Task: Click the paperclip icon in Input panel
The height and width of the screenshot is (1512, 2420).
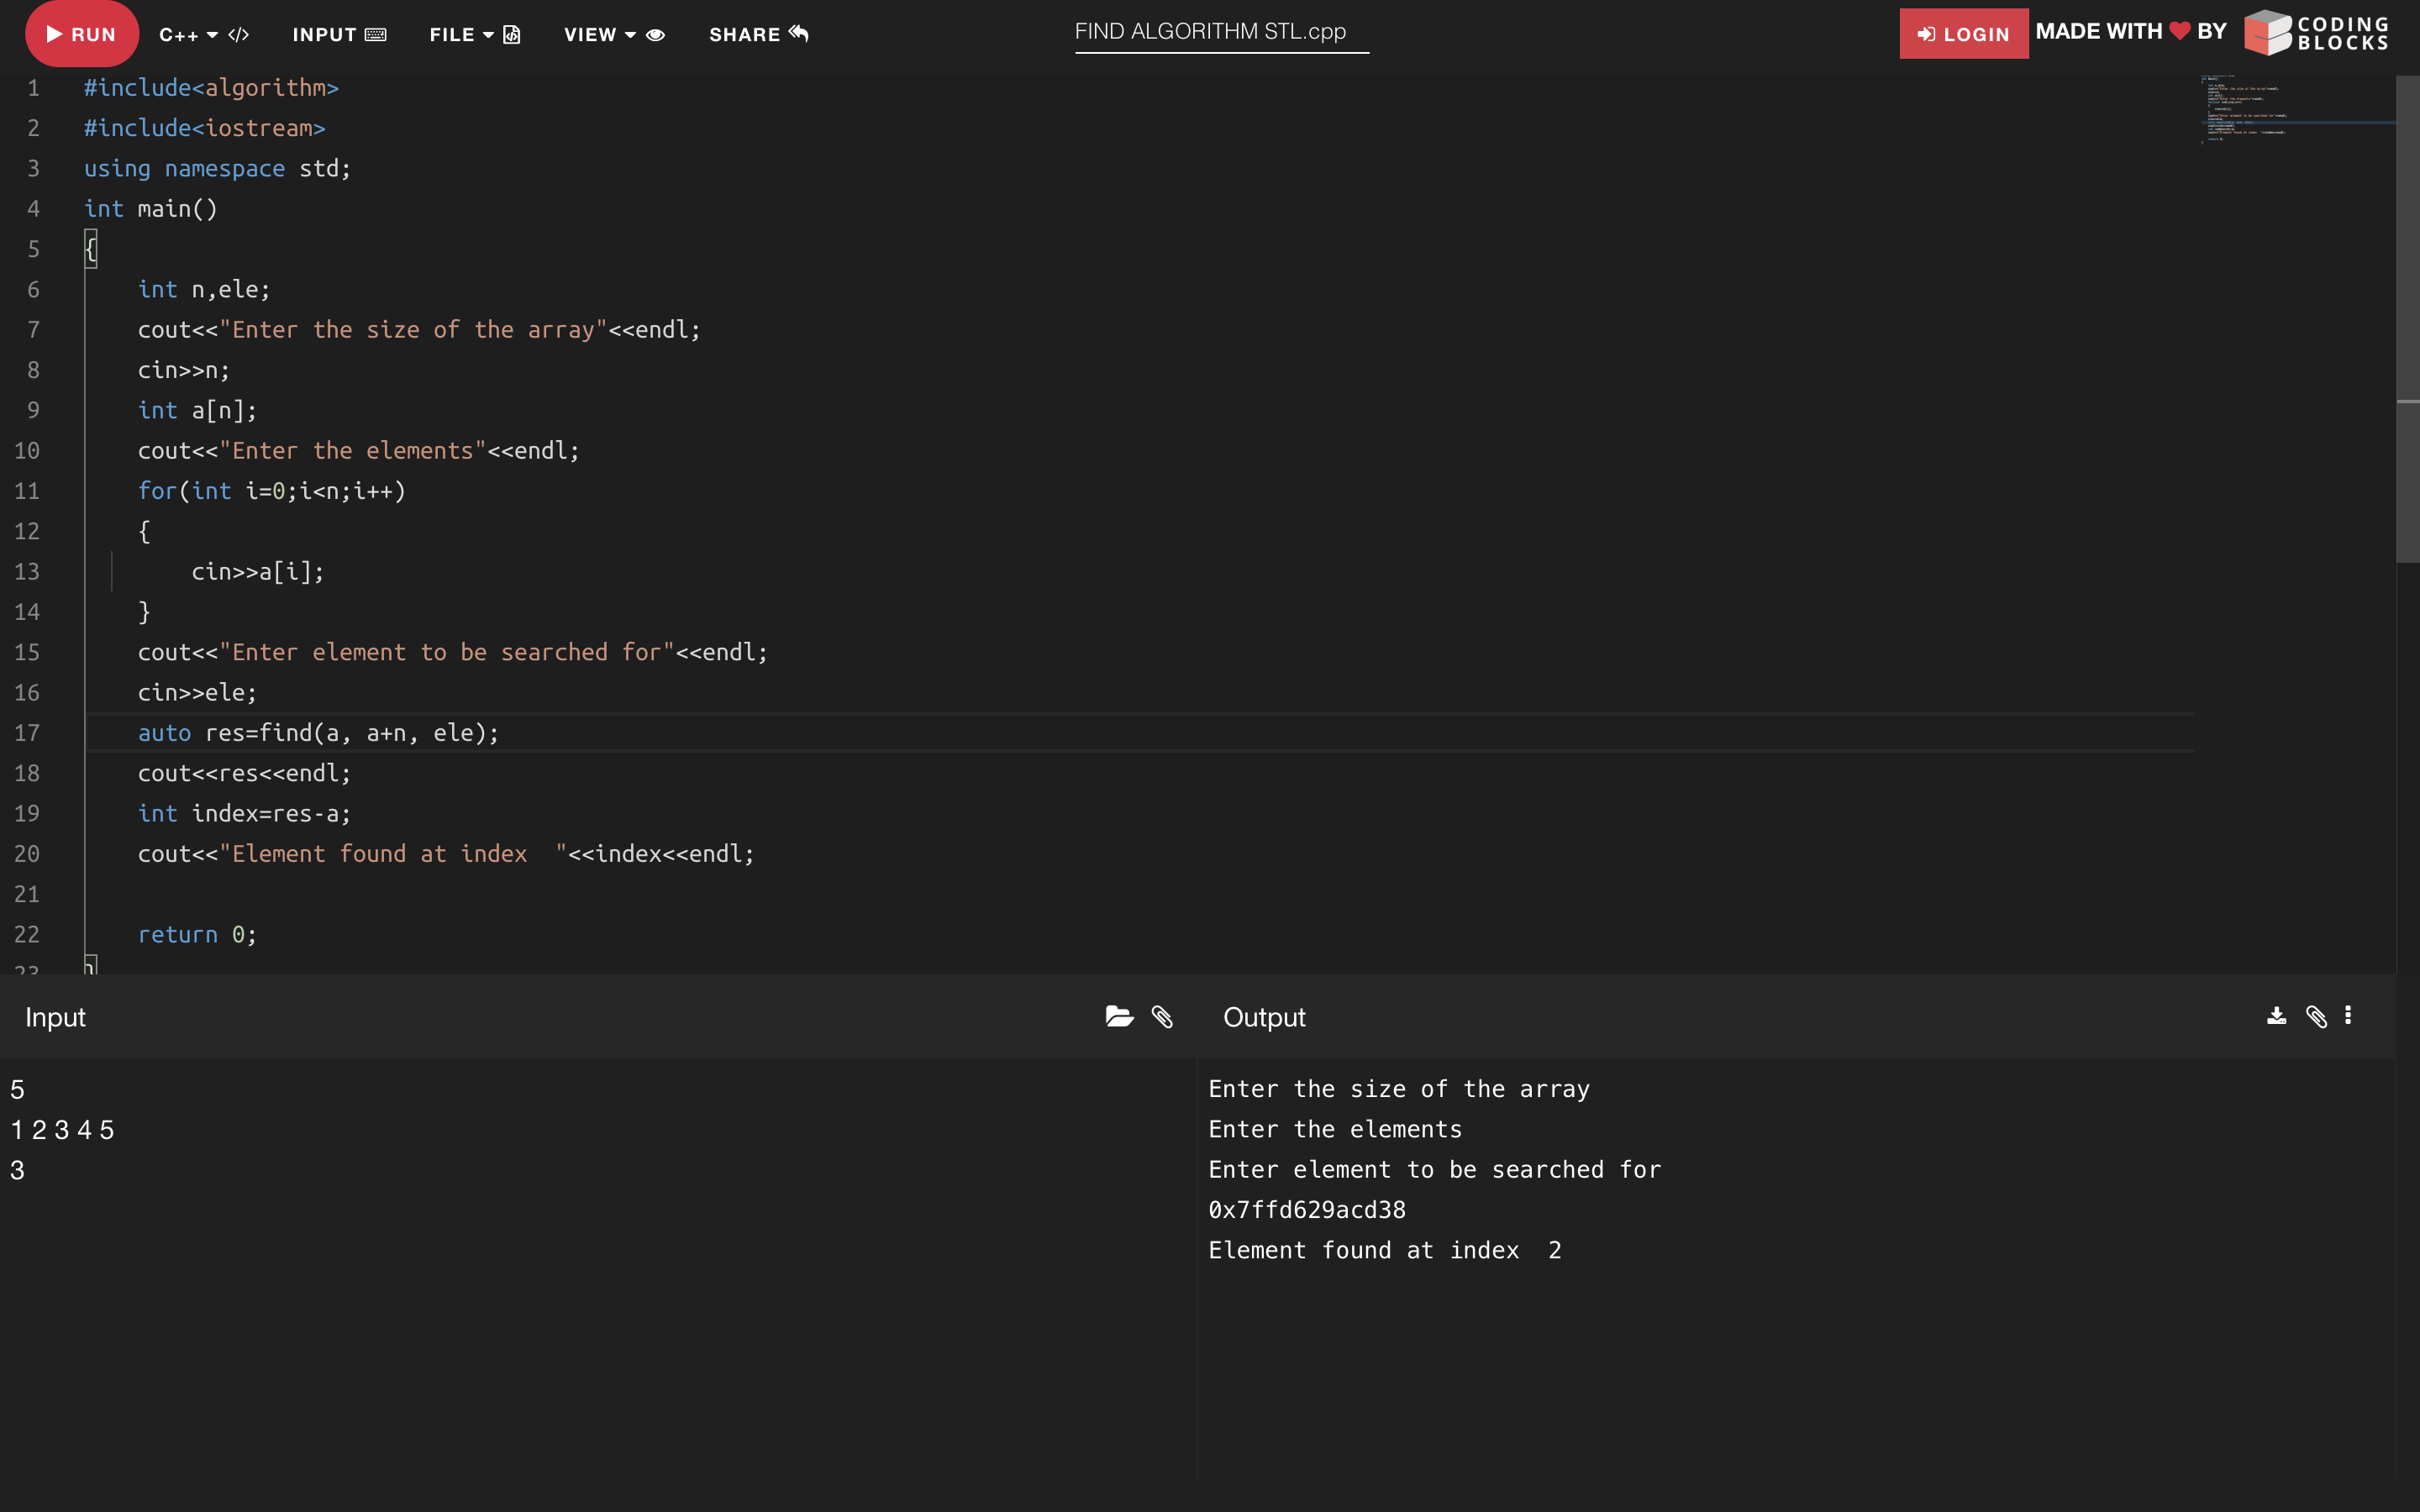Action: (1162, 1017)
